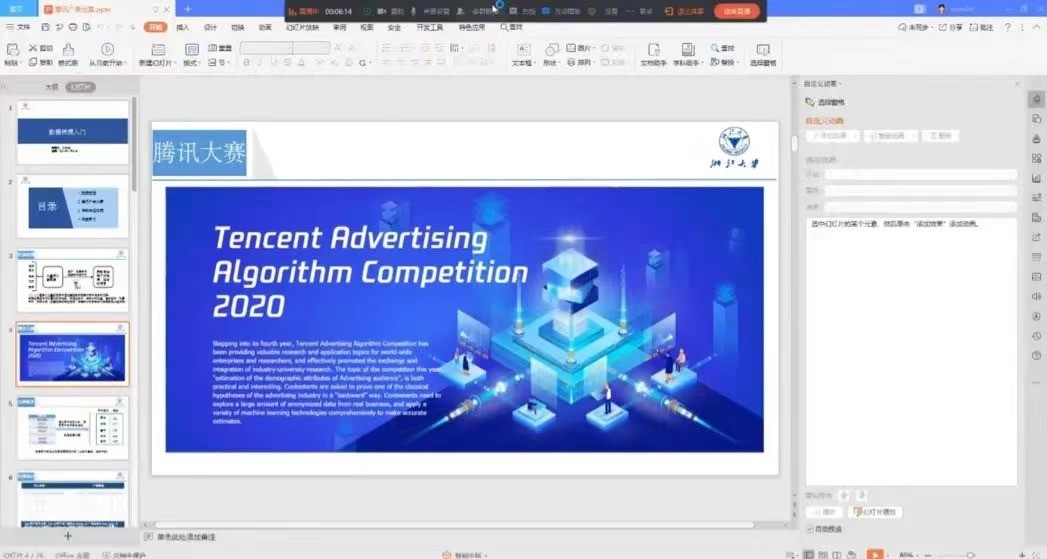1047x559 pixels.
Task: Click the red End Live button
Action: [737, 11]
